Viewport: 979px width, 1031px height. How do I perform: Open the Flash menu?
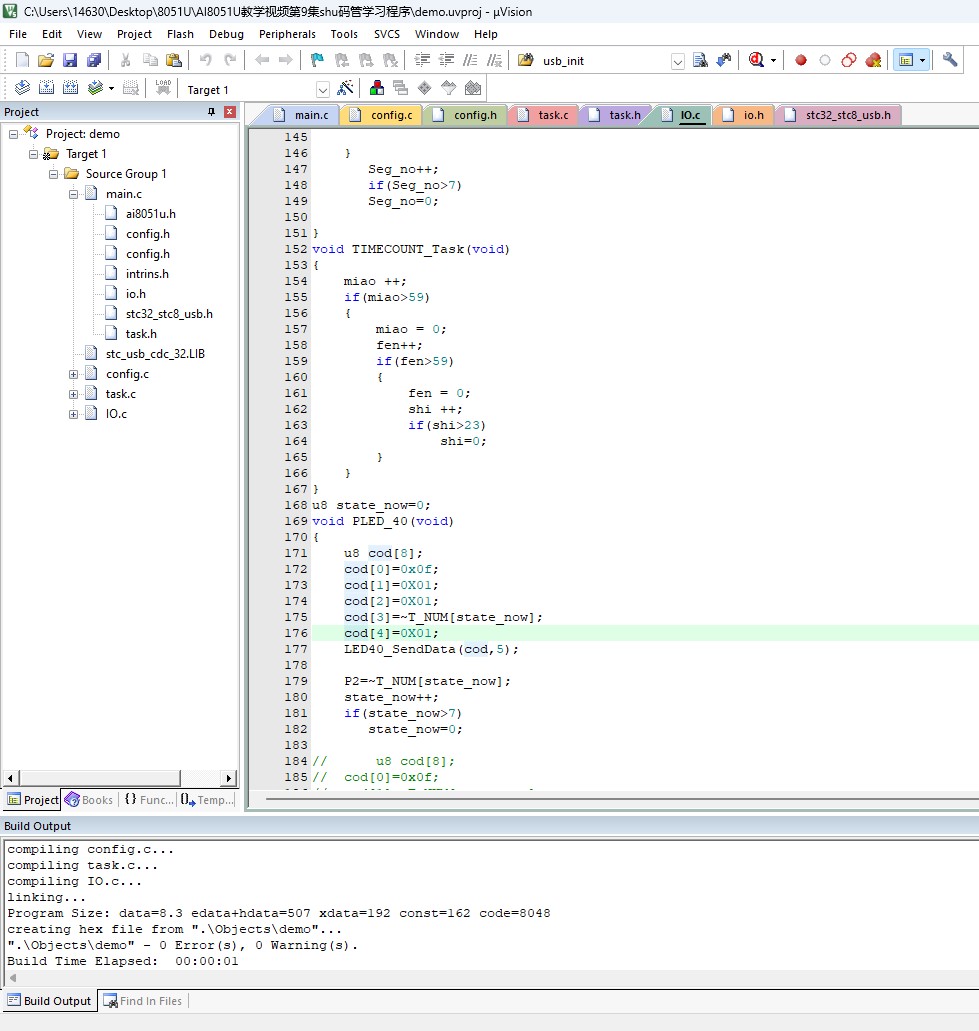pyautogui.click(x=180, y=34)
